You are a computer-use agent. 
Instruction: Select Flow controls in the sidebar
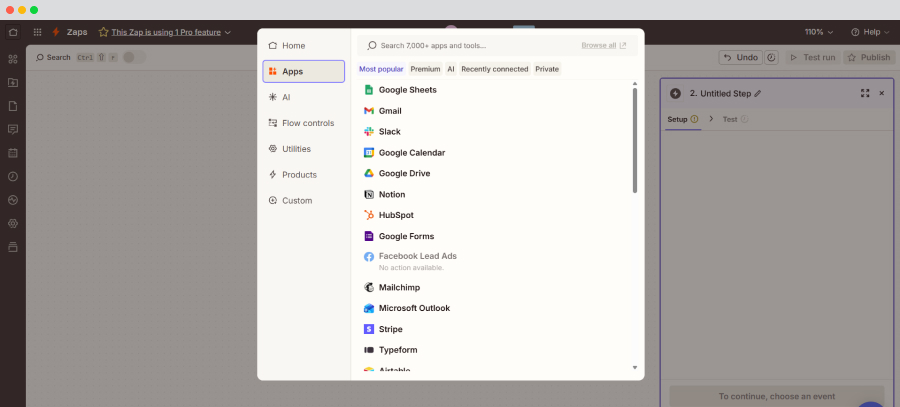[307, 123]
